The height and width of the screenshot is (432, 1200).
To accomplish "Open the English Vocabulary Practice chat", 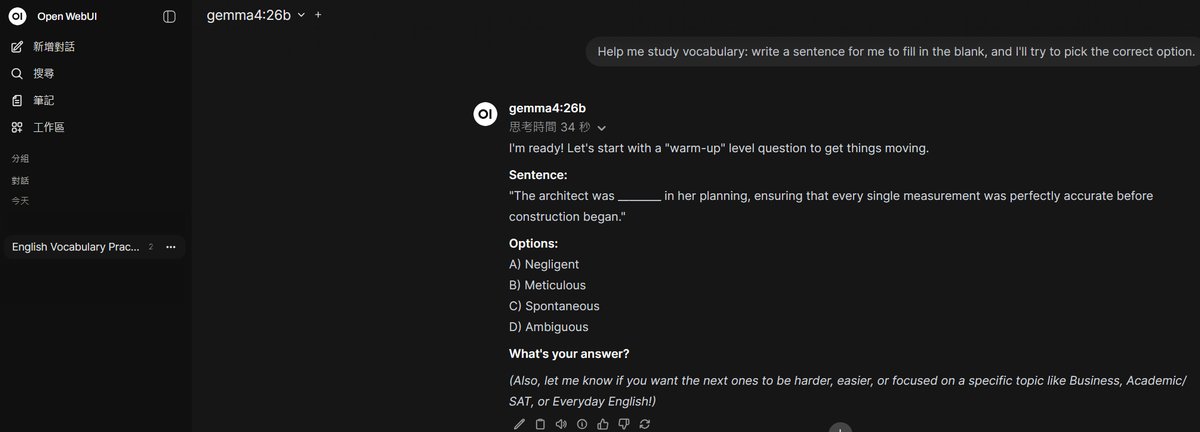I will (x=76, y=247).
